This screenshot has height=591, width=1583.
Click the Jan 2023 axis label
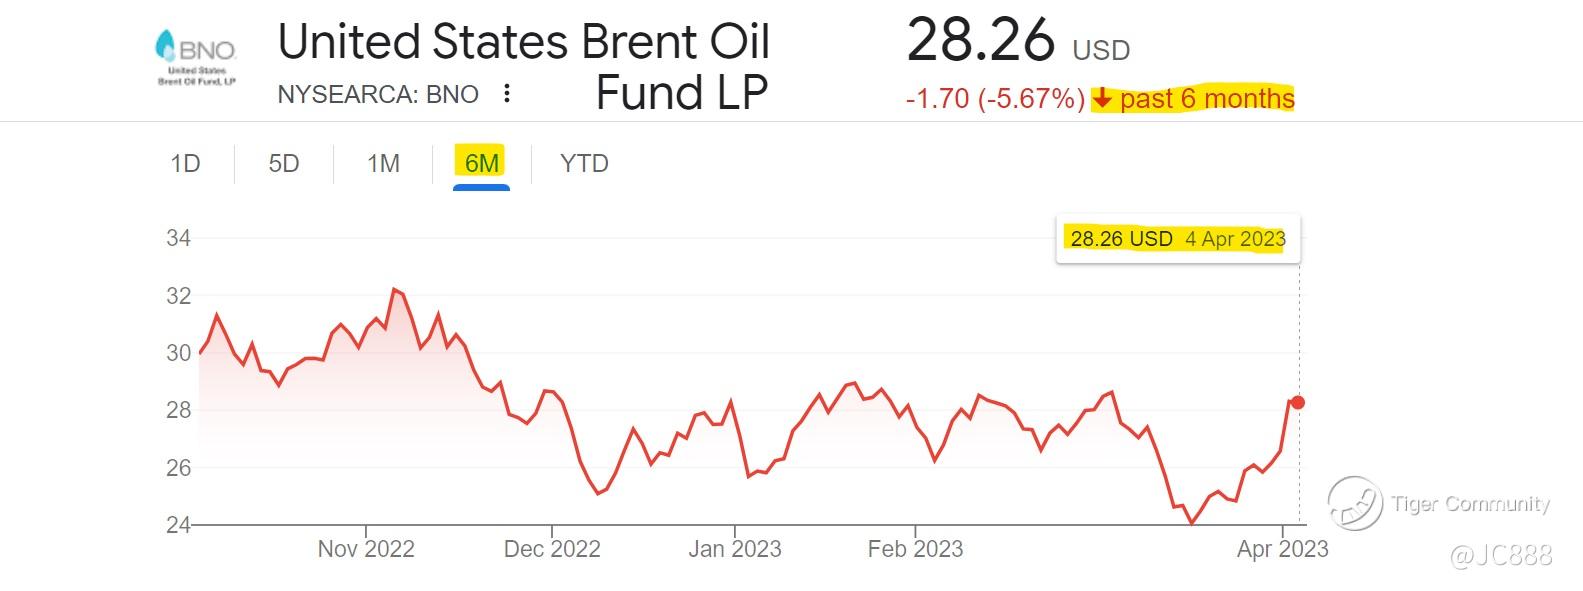point(735,549)
